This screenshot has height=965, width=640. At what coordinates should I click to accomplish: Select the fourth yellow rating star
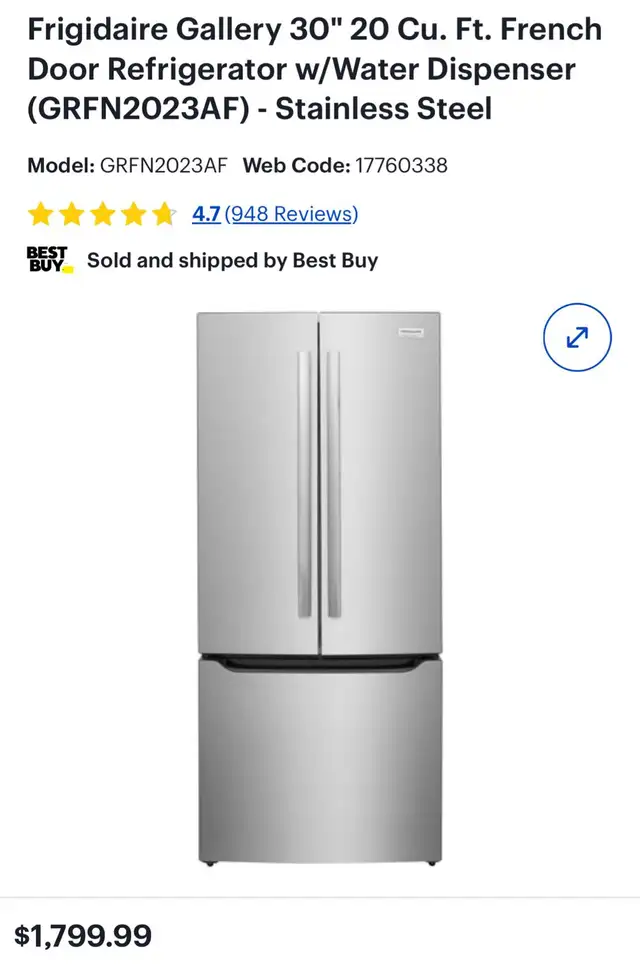point(133,214)
